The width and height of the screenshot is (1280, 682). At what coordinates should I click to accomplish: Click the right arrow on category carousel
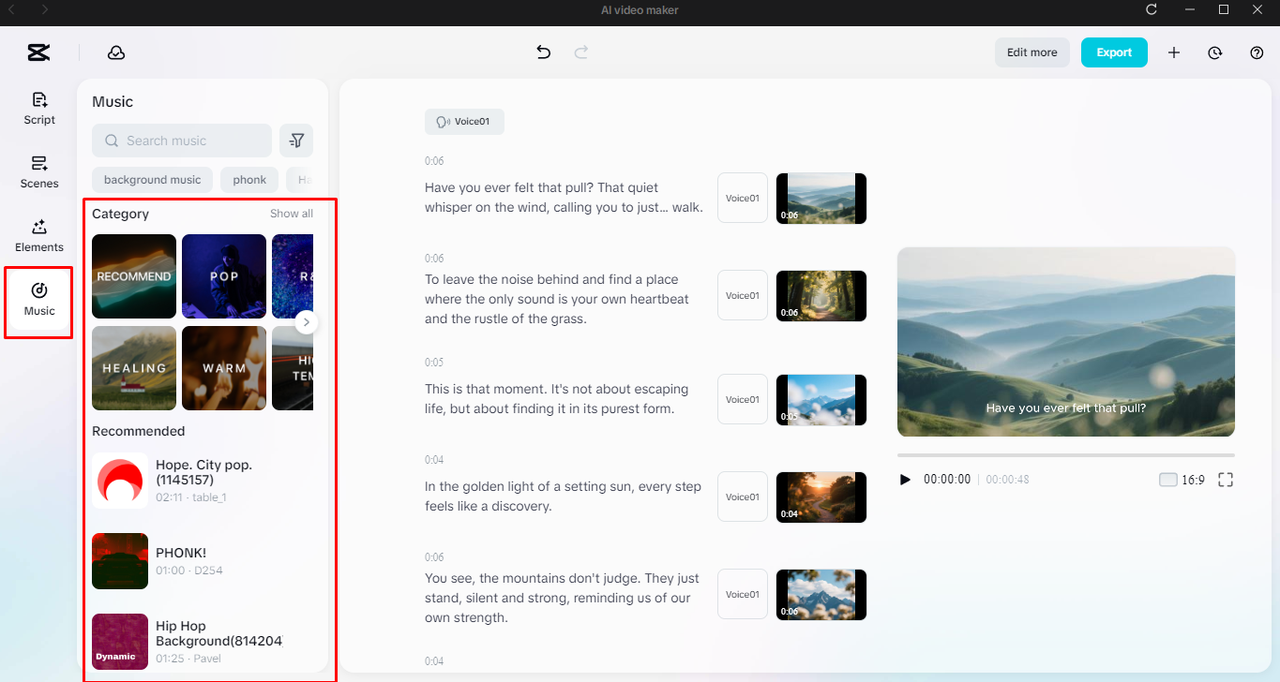306,322
